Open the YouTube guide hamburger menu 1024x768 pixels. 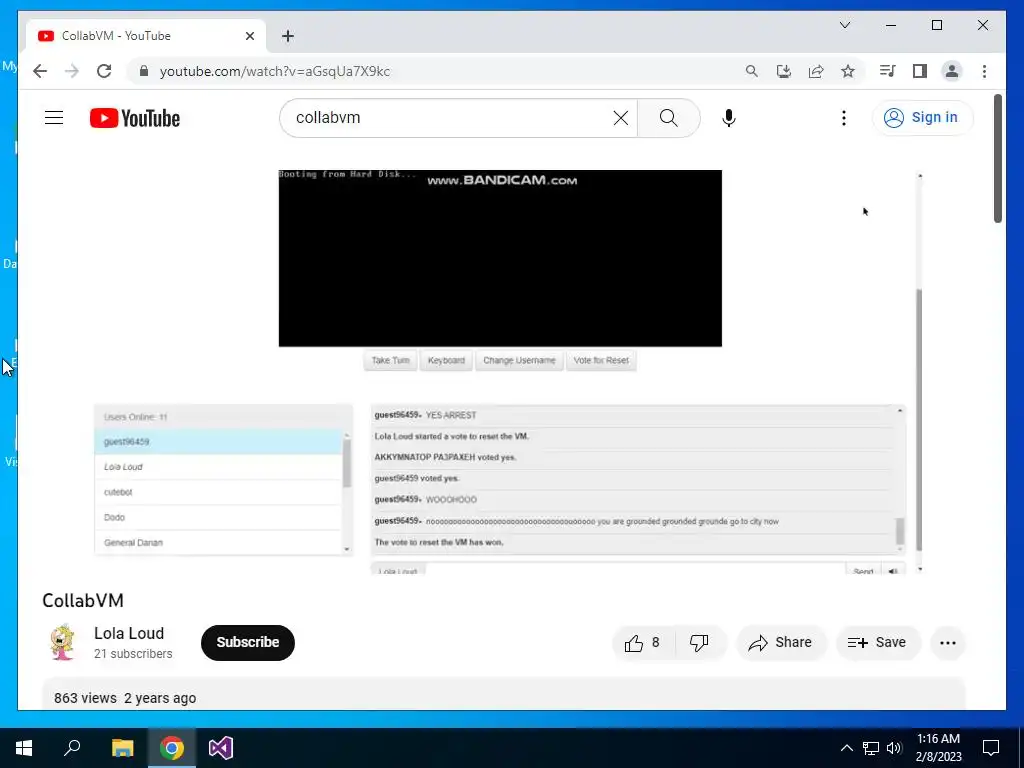(x=54, y=118)
